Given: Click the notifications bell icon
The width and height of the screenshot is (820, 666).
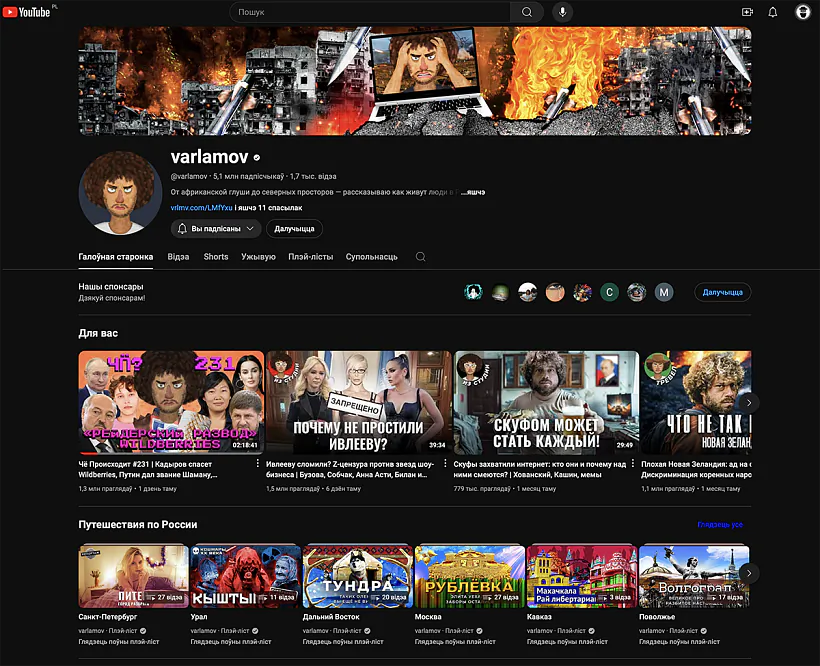Looking at the screenshot, I should pyautogui.click(x=773, y=11).
